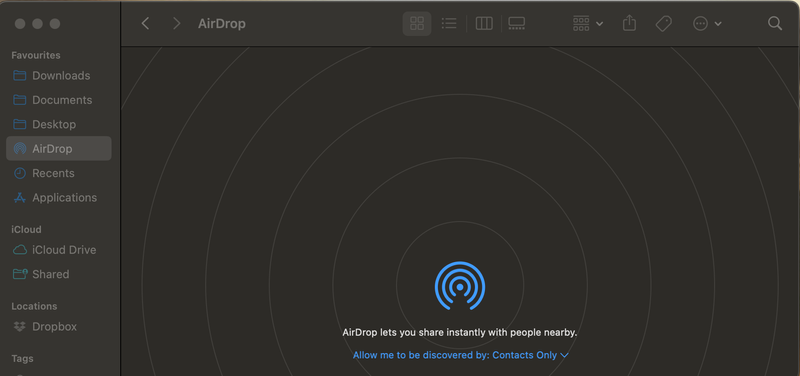
Task: Switch to icon grid view
Action: [x=417, y=23]
